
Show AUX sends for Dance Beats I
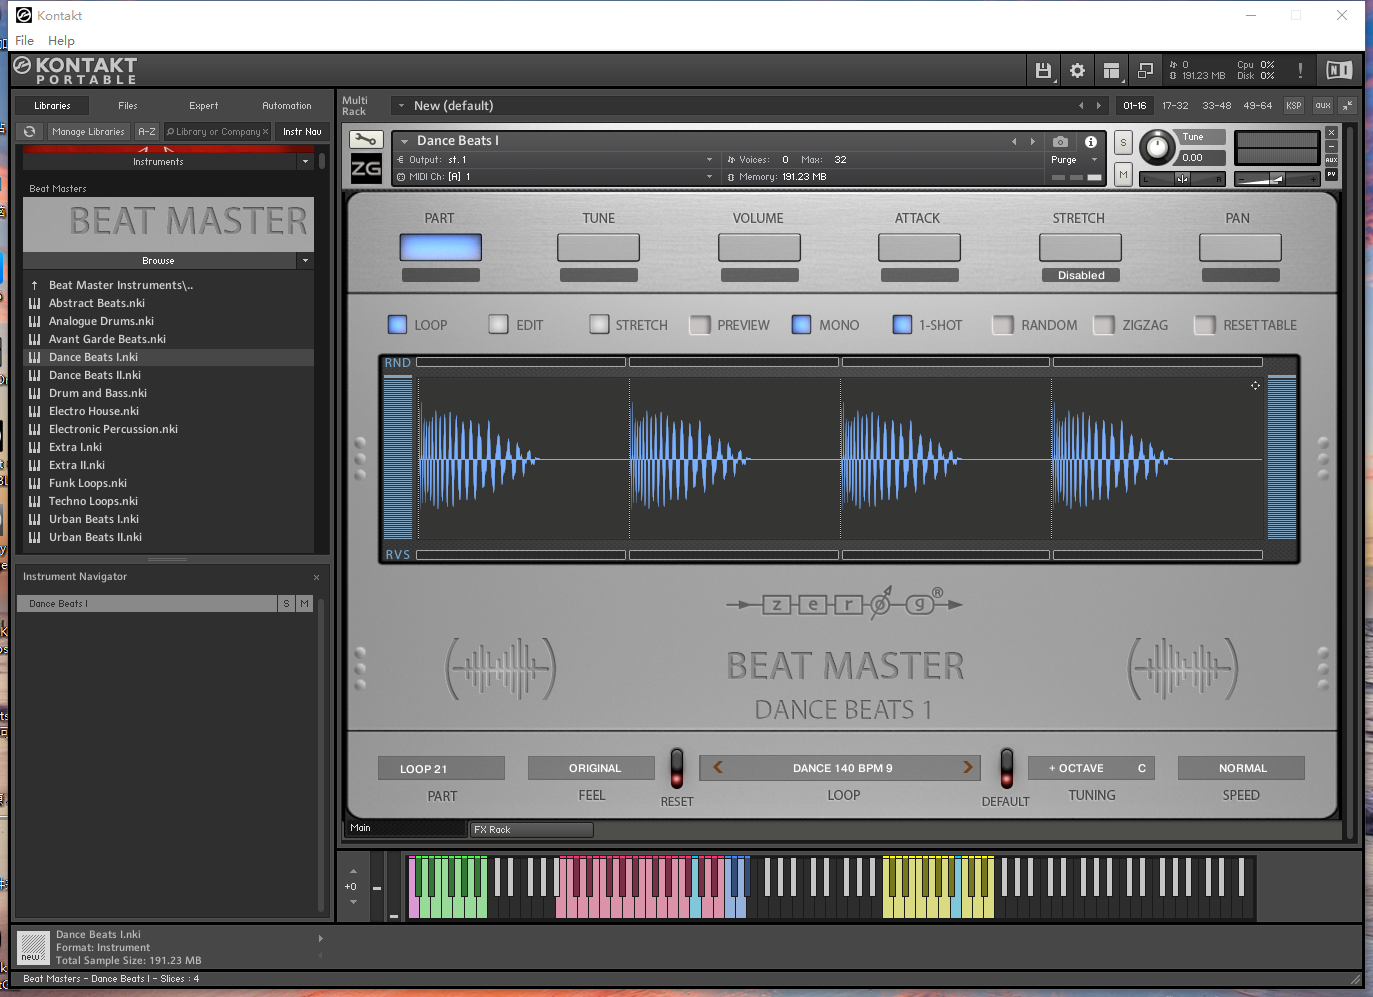point(1331,160)
